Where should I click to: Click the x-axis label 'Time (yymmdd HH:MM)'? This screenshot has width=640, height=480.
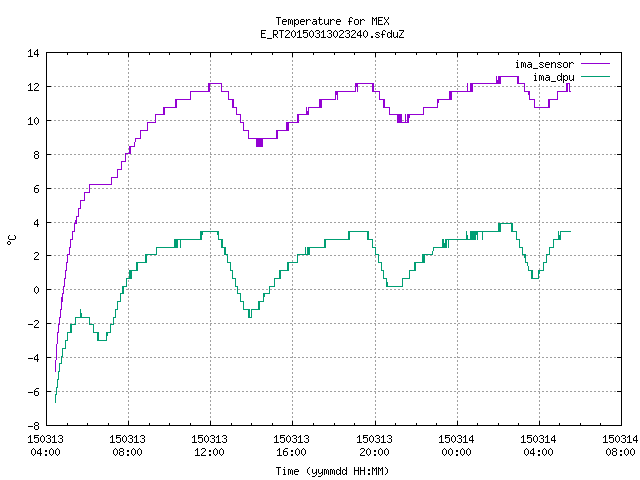pos(332,471)
